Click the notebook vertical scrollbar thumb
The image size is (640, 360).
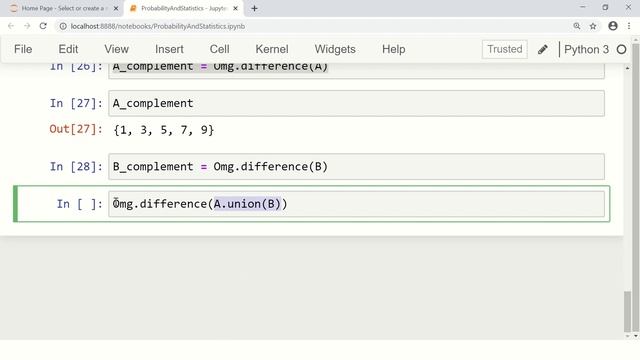pyautogui.click(x=627, y=311)
